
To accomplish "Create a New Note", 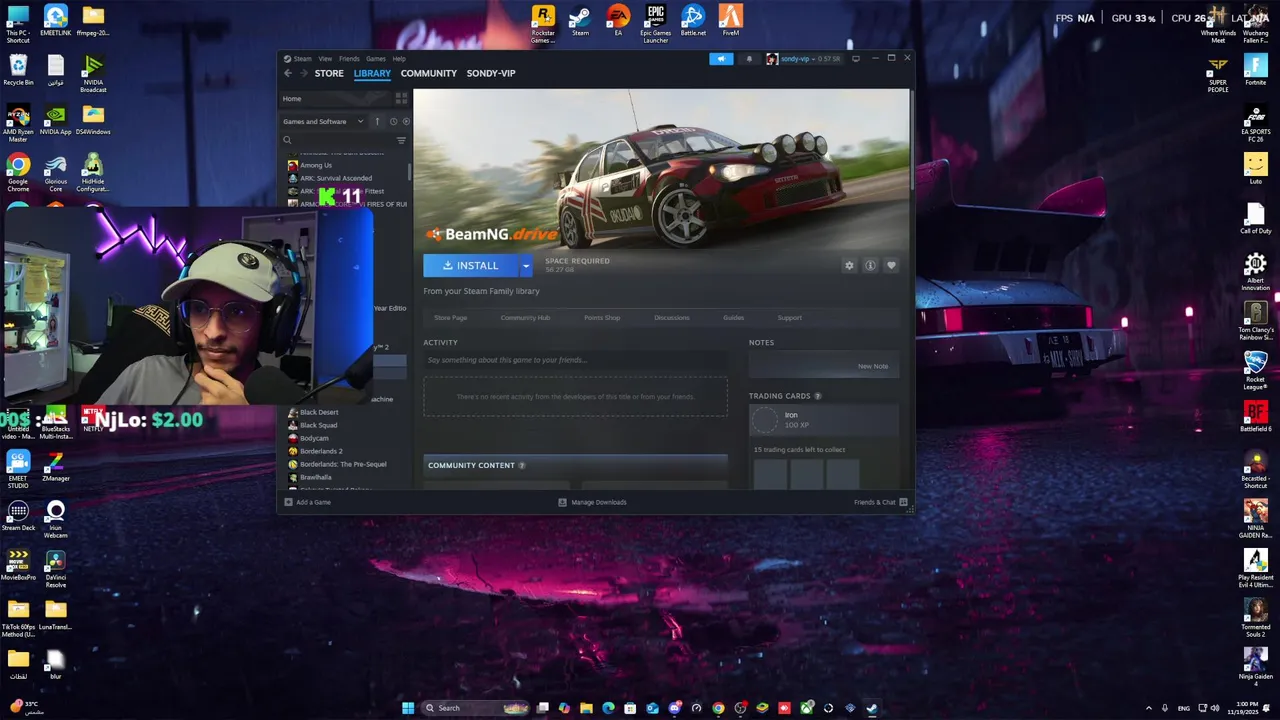I will (x=872, y=366).
